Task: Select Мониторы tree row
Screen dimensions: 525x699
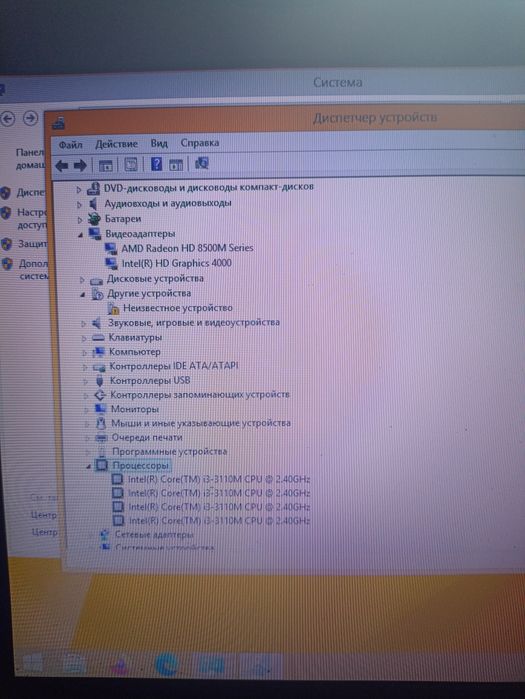Action: pyautogui.click(x=135, y=409)
